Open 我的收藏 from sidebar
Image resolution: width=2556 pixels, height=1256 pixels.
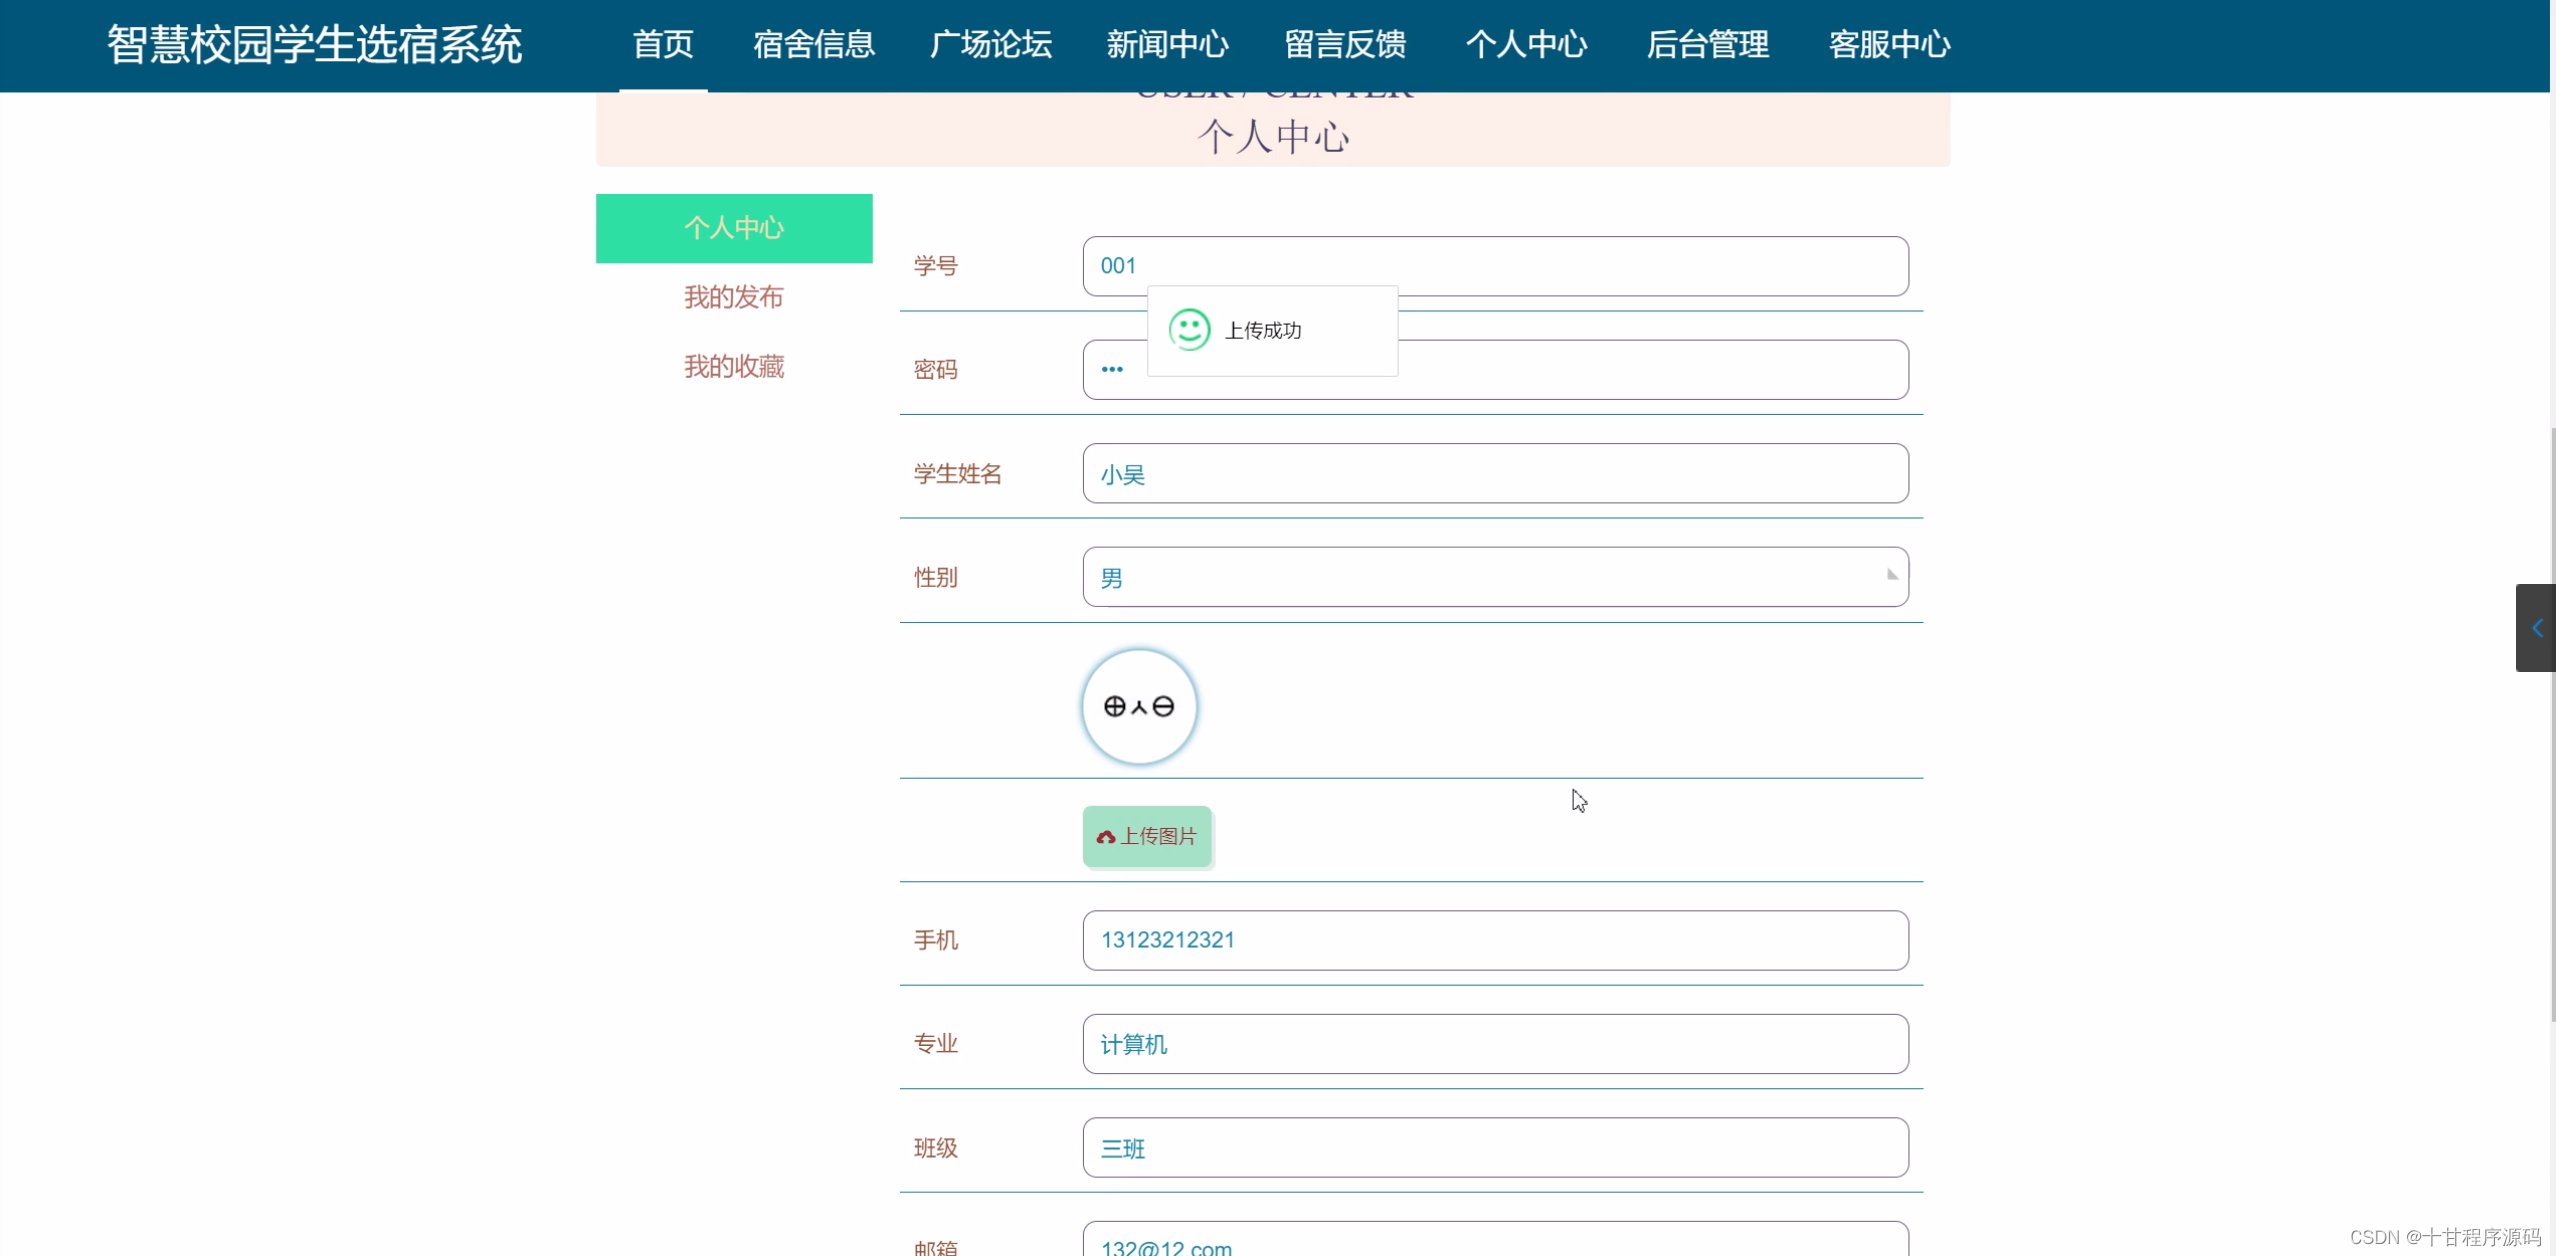click(x=733, y=366)
